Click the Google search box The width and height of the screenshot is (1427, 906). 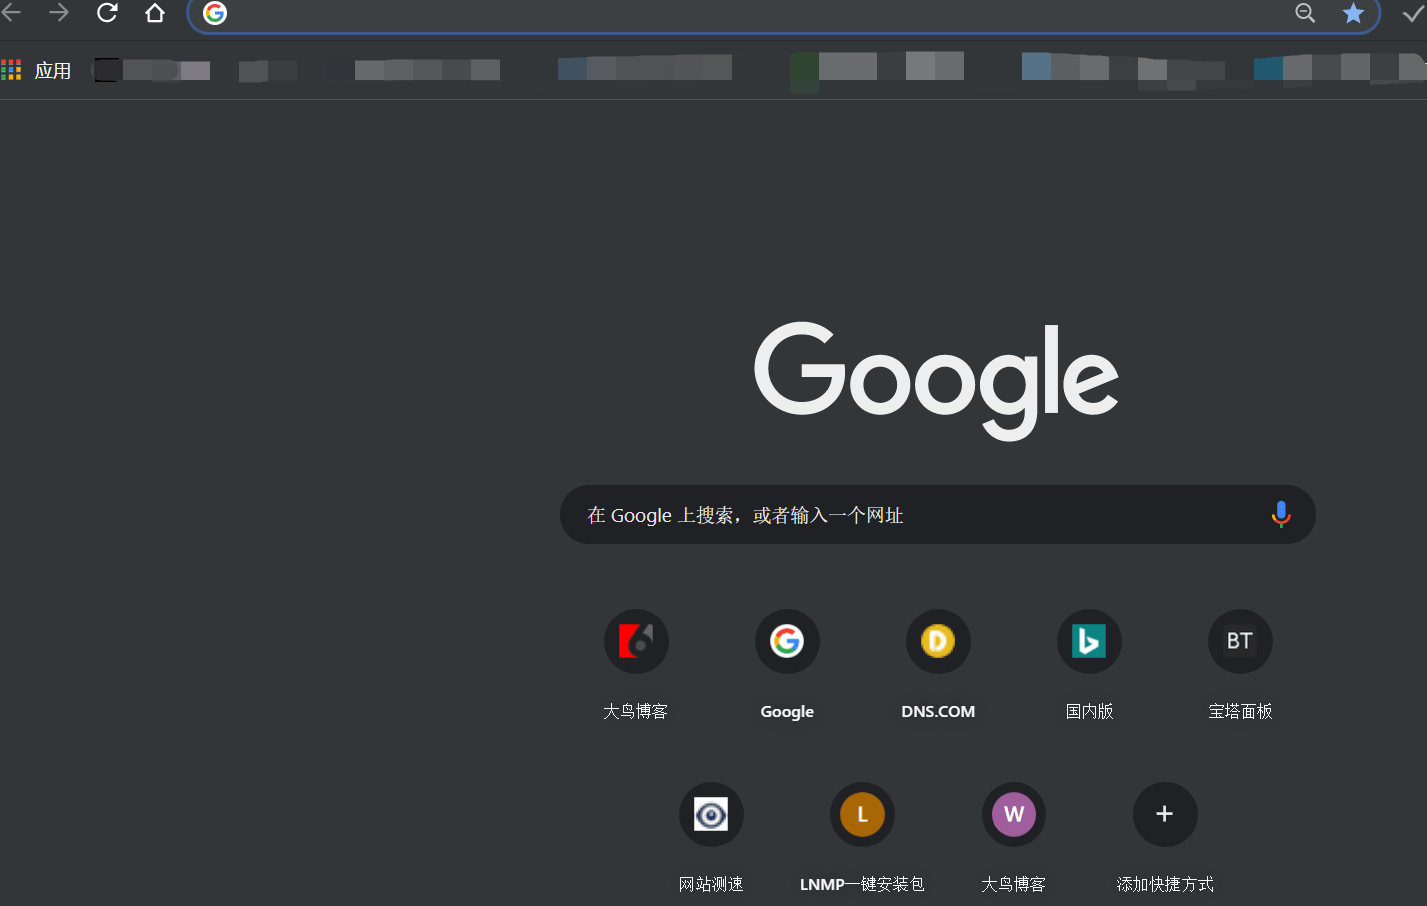point(937,515)
